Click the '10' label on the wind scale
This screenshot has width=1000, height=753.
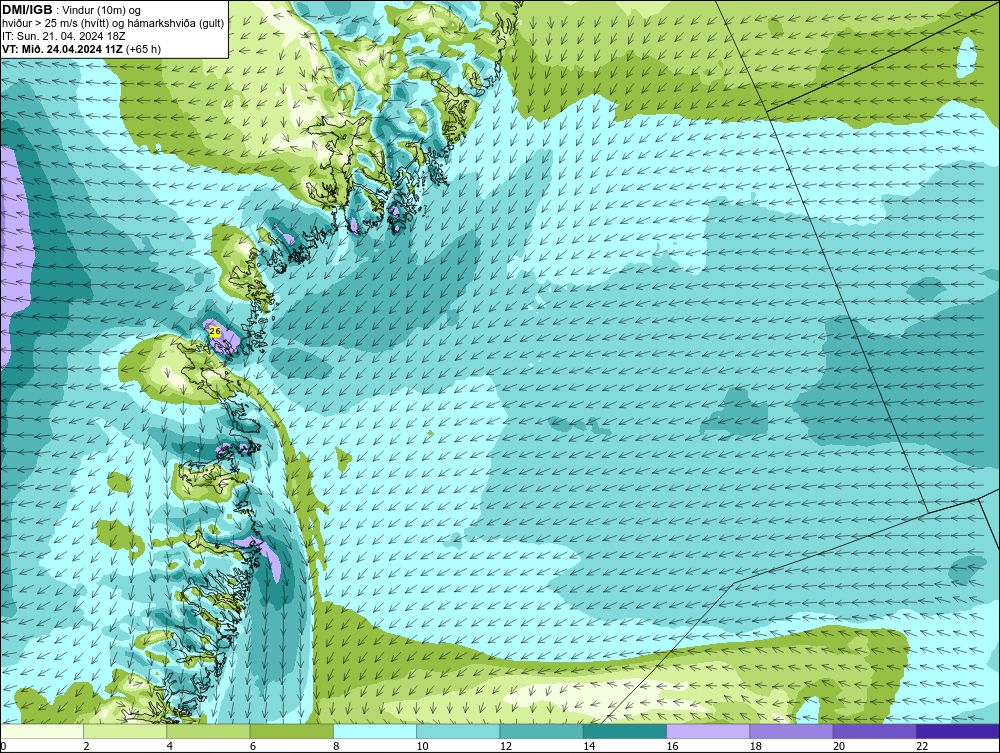point(422,747)
